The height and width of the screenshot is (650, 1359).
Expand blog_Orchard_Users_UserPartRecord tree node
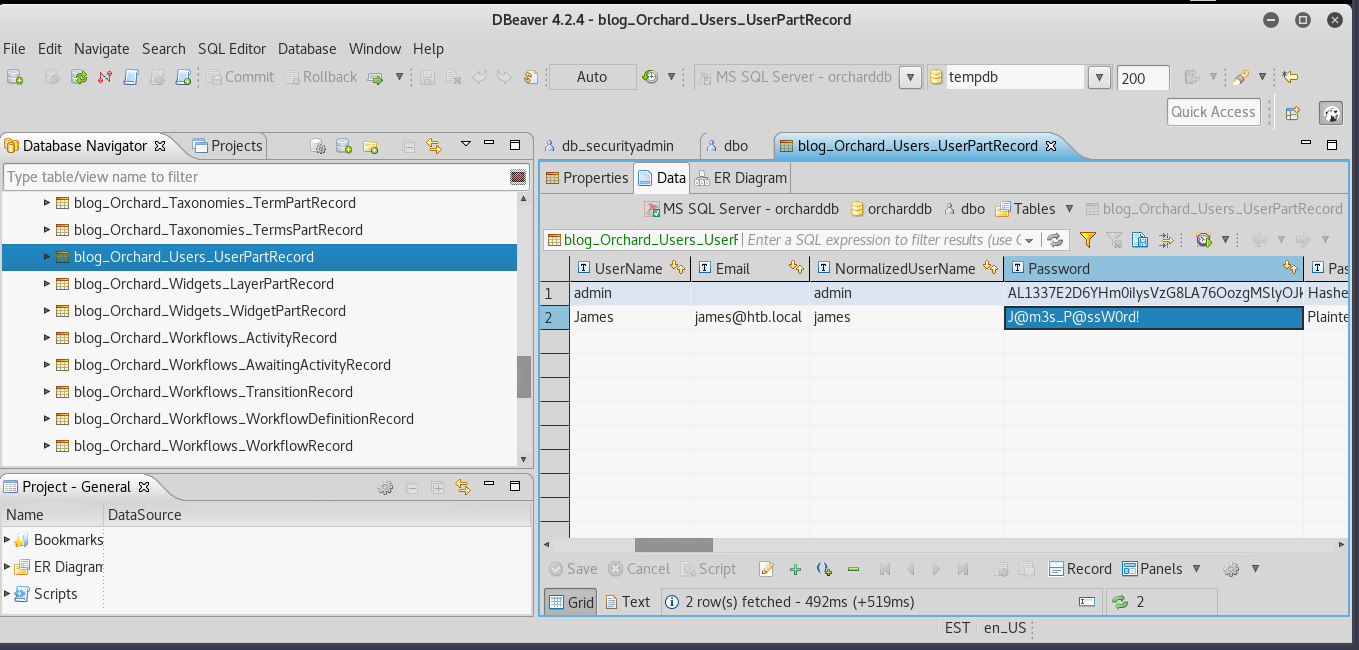point(46,257)
